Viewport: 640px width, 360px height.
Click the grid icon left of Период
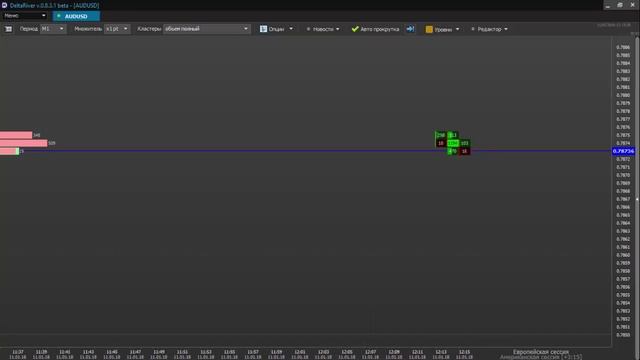[8, 29]
